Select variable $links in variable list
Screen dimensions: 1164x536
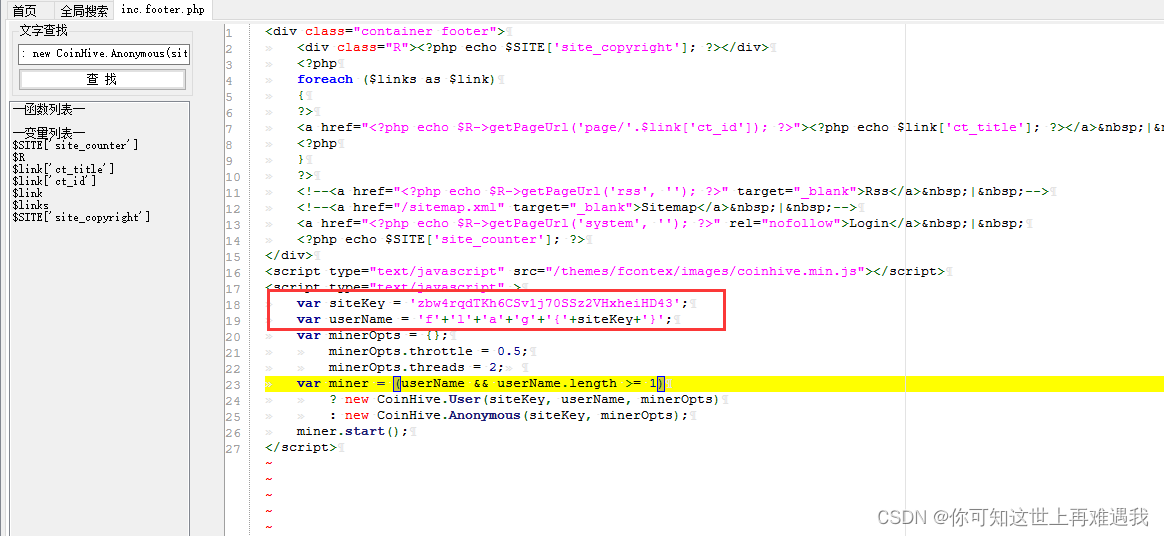(x=30, y=205)
